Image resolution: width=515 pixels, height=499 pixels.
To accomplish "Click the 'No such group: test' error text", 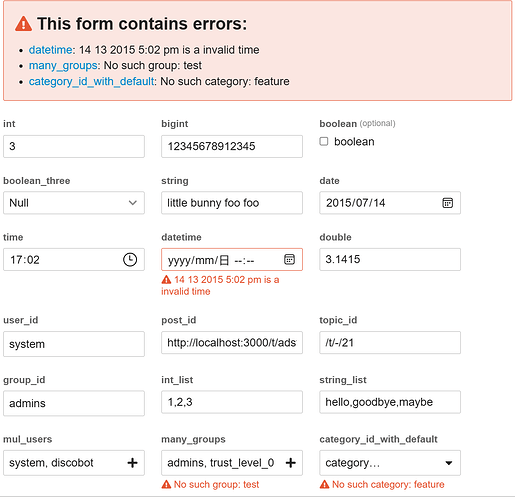I will point(216,484).
